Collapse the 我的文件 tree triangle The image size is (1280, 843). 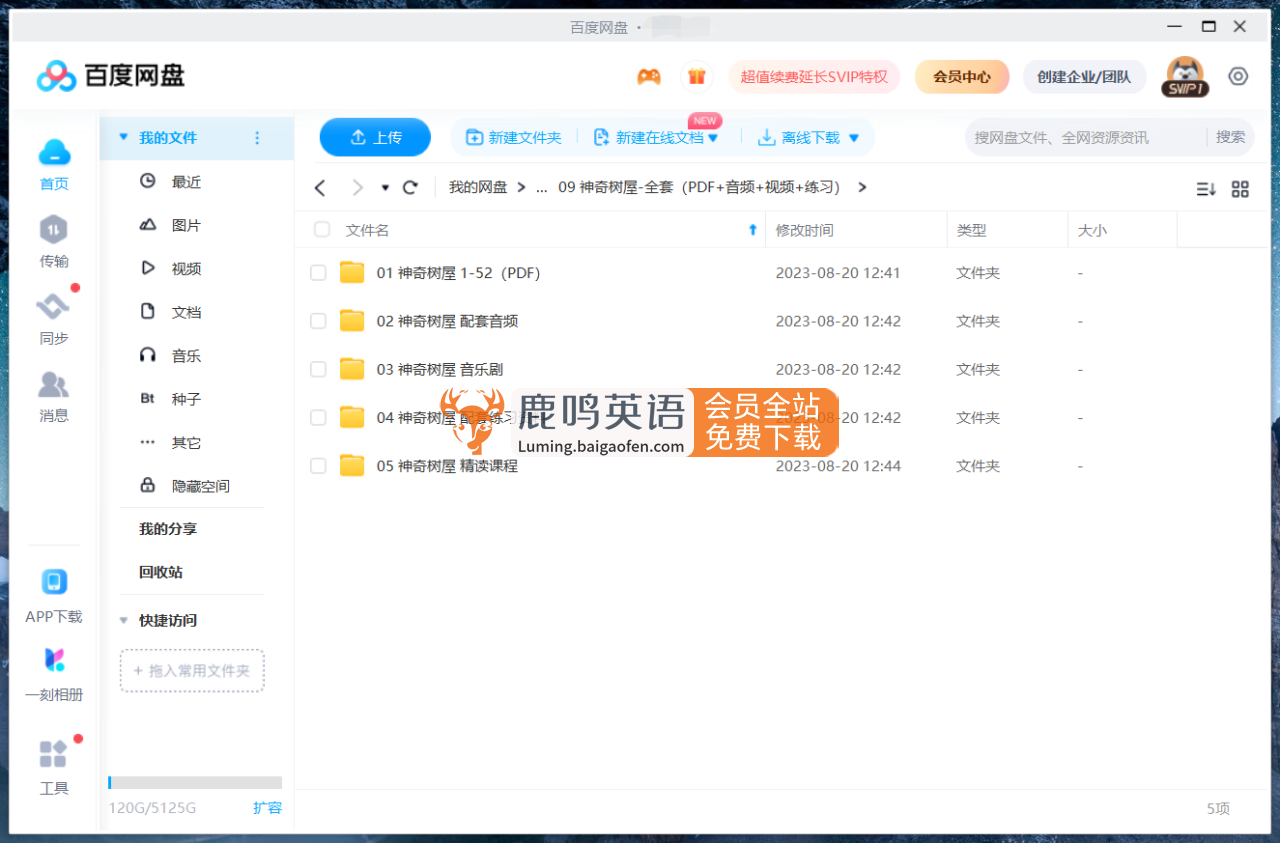tap(124, 138)
